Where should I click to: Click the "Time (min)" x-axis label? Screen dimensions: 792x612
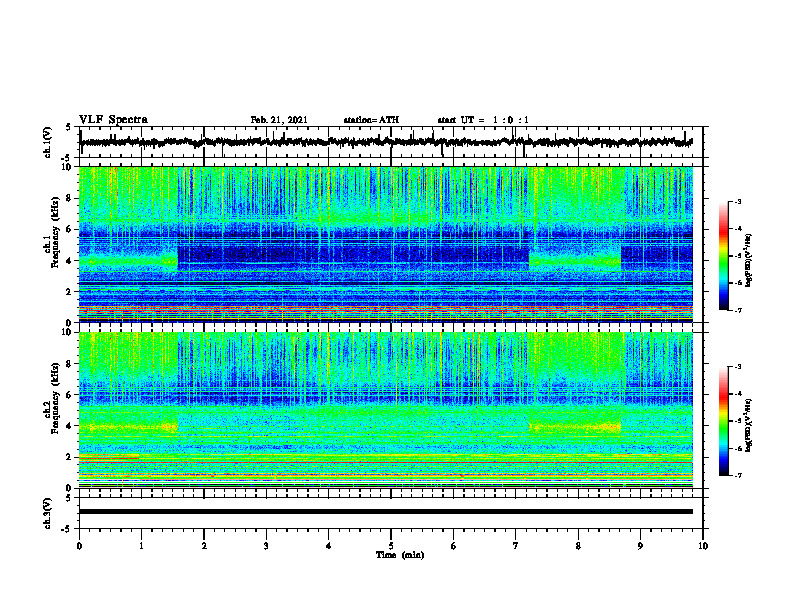pos(400,555)
